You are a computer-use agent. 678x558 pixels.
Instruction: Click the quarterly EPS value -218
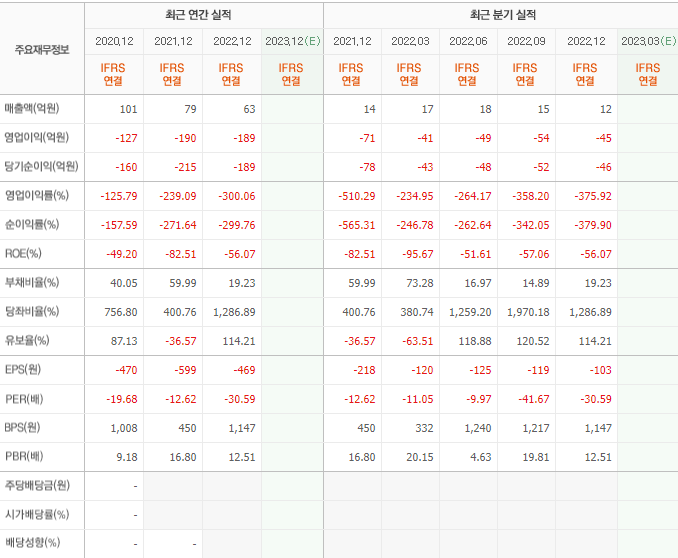click(x=364, y=370)
